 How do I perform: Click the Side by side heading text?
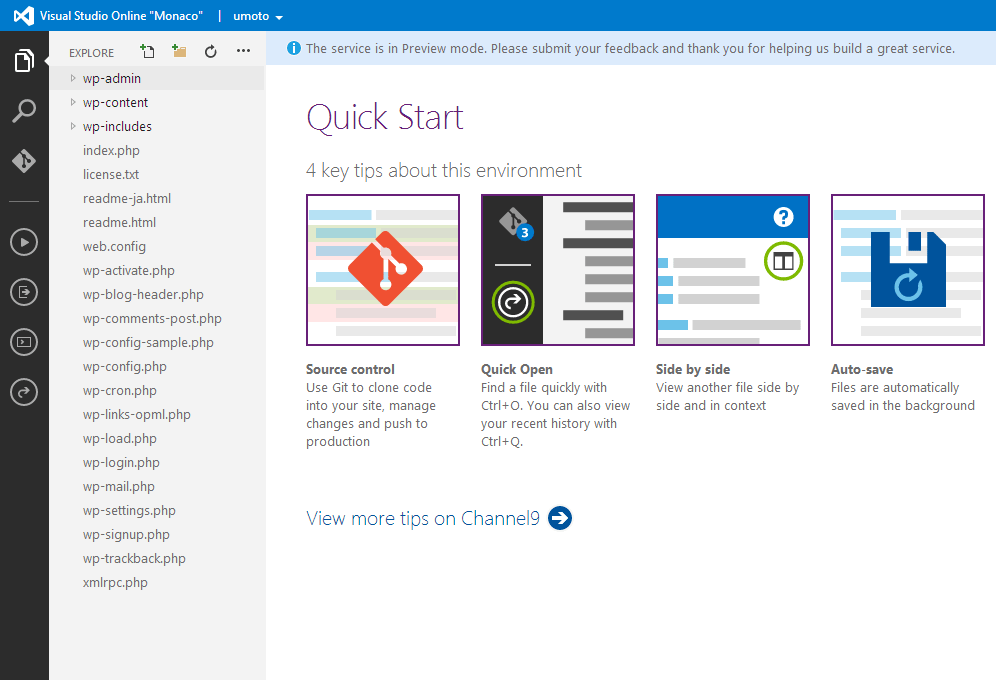click(x=693, y=370)
